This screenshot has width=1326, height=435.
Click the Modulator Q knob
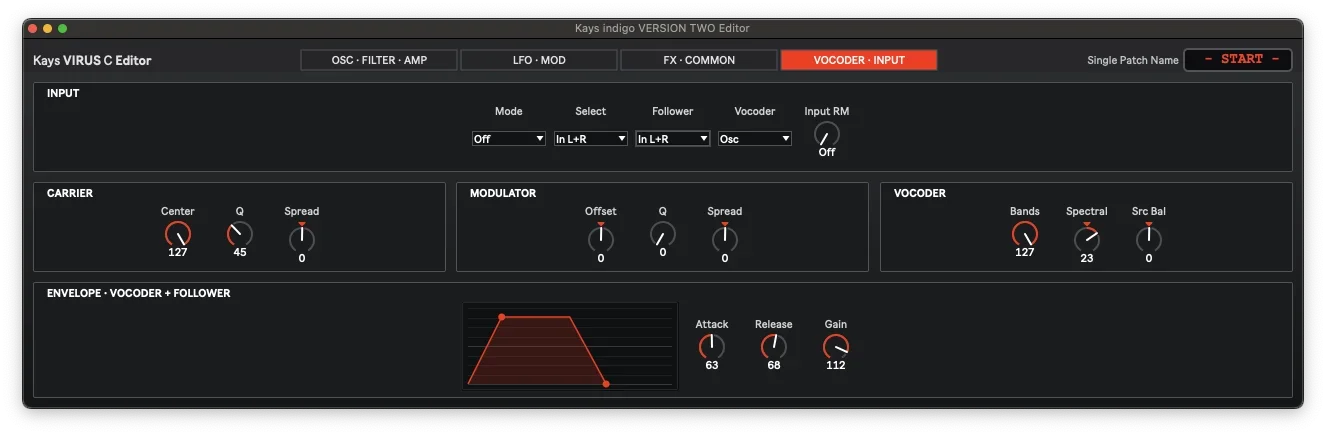pyautogui.click(x=663, y=235)
